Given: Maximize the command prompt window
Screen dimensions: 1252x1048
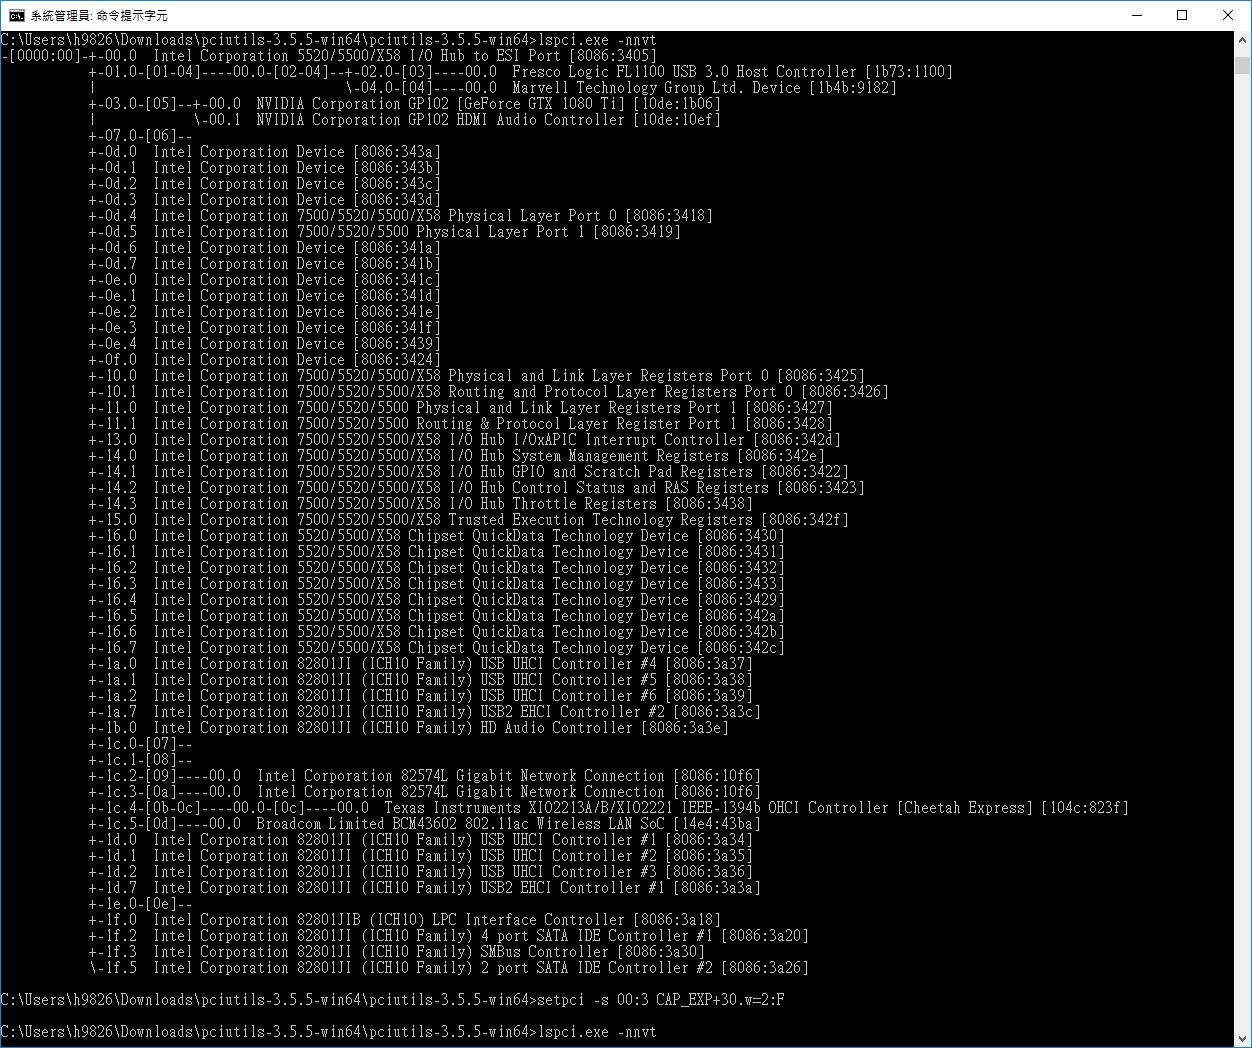Looking at the screenshot, I should tap(1182, 15).
